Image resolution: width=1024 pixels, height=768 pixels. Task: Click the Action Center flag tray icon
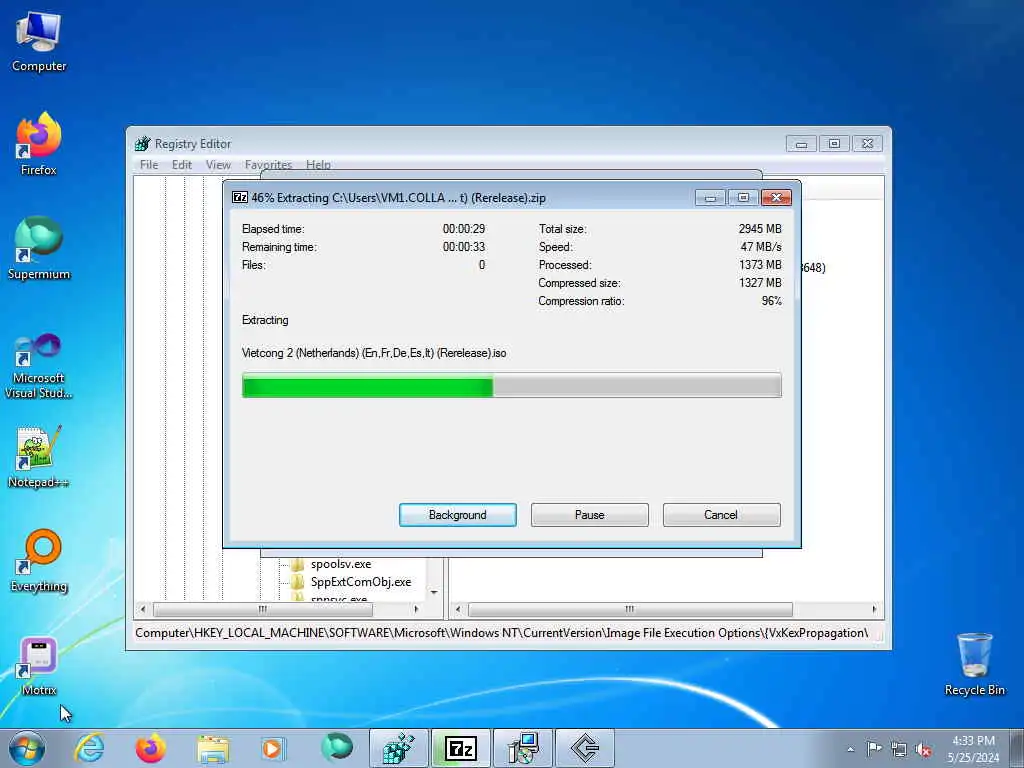click(x=874, y=749)
